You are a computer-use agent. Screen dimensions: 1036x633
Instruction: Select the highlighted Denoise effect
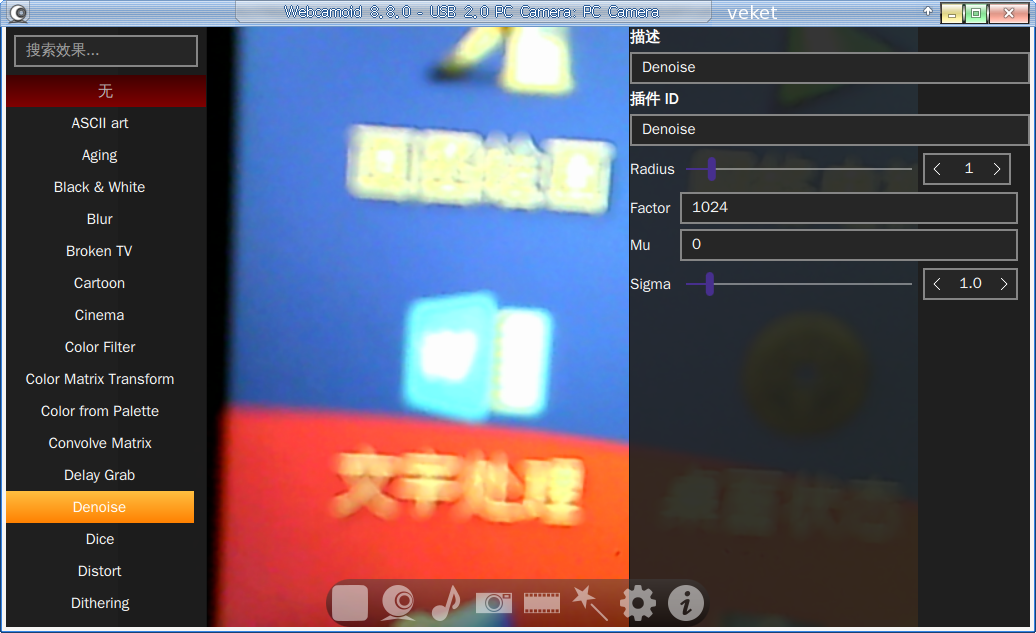100,507
